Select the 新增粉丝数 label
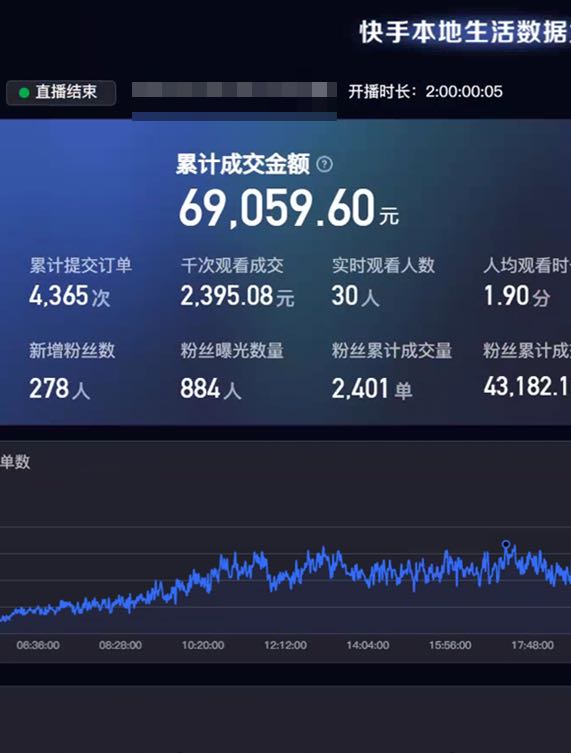The height and width of the screenshot is (753, 571). (72, 351)
